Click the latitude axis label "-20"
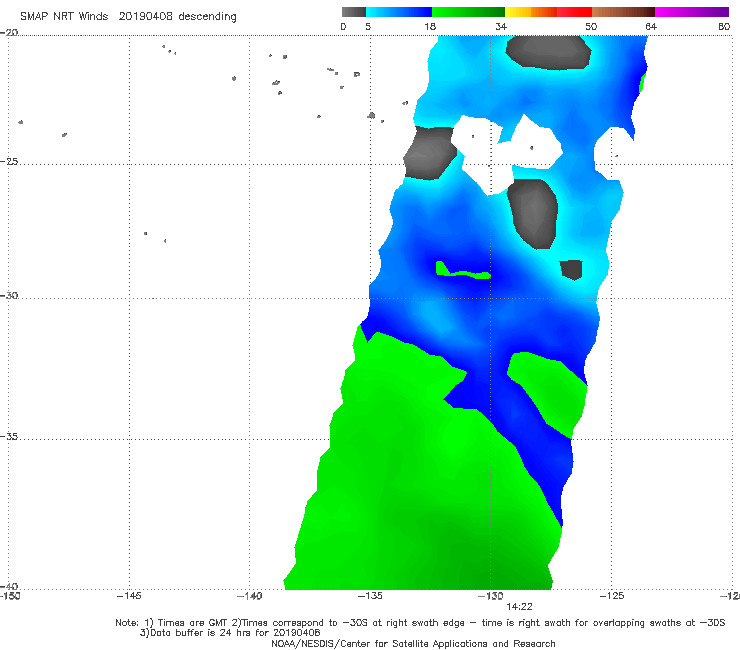This screenshot has height=650, width=740. (x=9, y=32)
